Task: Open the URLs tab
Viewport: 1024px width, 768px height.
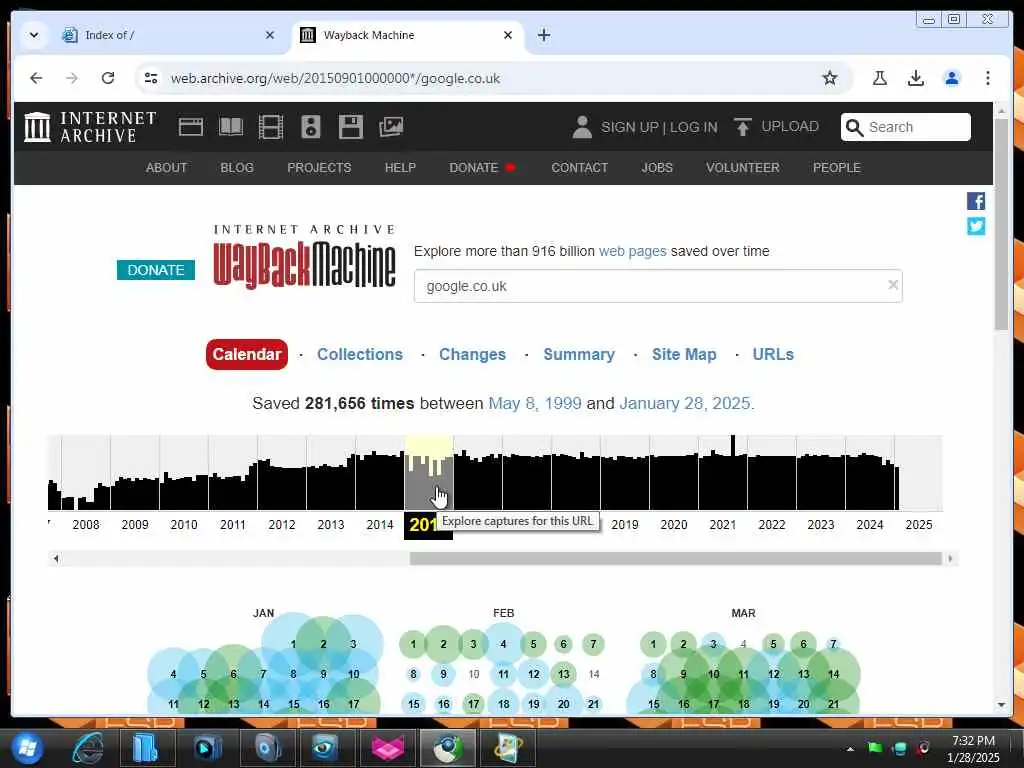Action: [x=773, y=354]
